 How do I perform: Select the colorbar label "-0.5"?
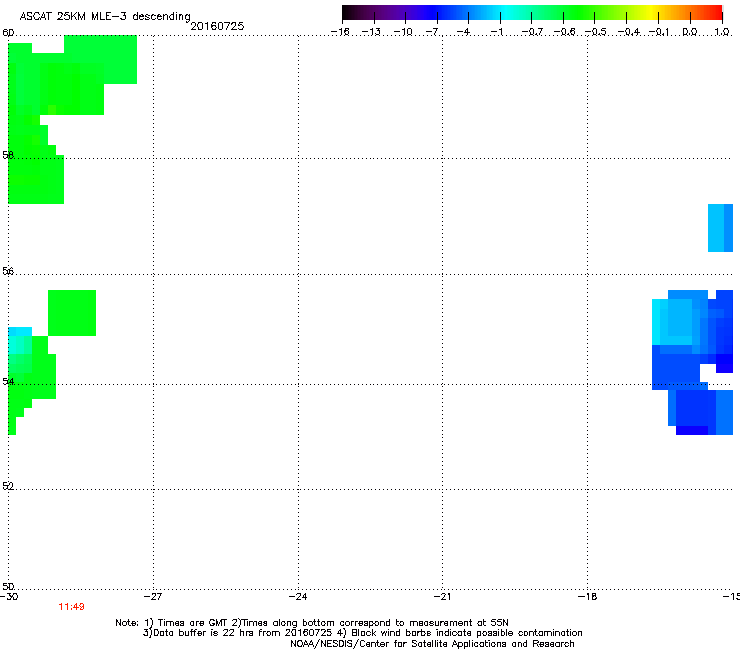596,32
